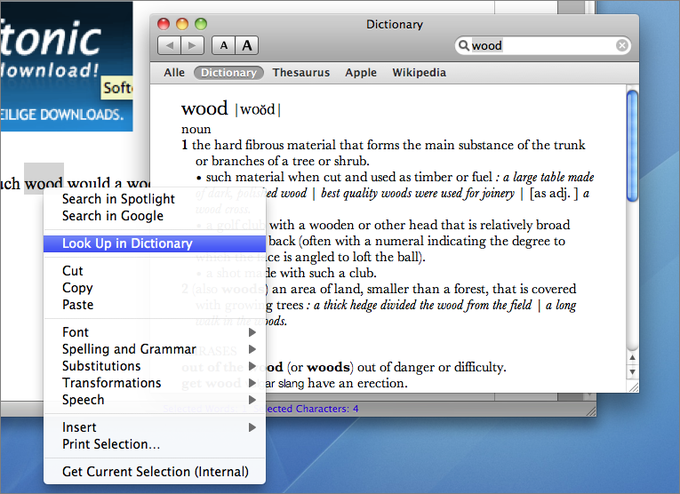This screenshot has width=680, height=494.
Task: Decrease text size with small A button
Action: (x=223, y=45)
